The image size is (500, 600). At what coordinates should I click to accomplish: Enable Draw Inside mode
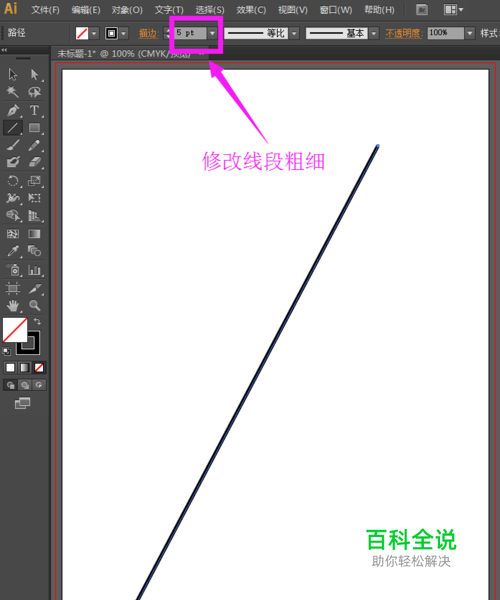click(39, 385)
